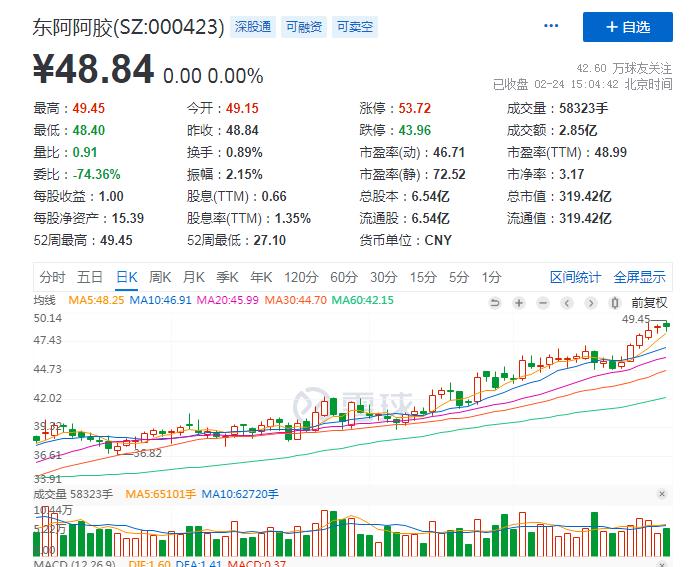Click the 深股通 tag
The height and width of the screenshot is (567, 691).
[x=253, y=27]
